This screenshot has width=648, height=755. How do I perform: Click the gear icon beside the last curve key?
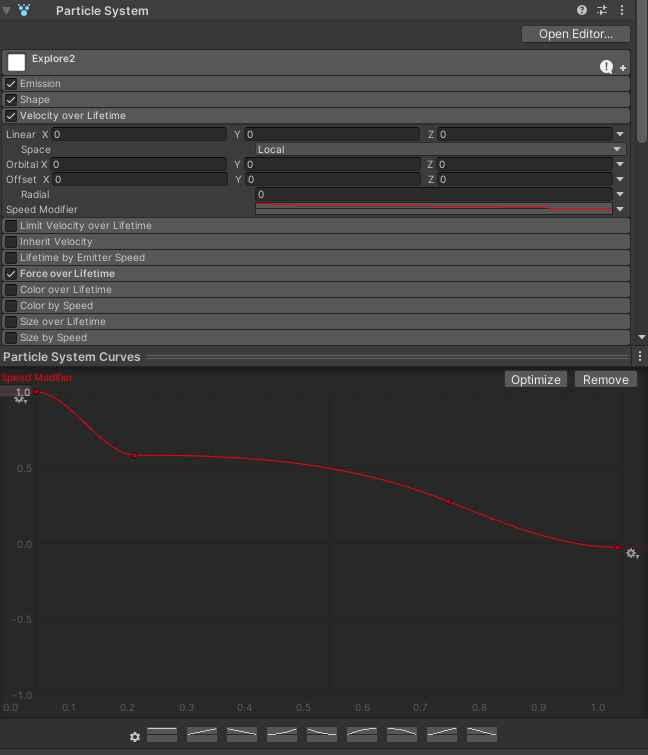(x=632, y=554)
